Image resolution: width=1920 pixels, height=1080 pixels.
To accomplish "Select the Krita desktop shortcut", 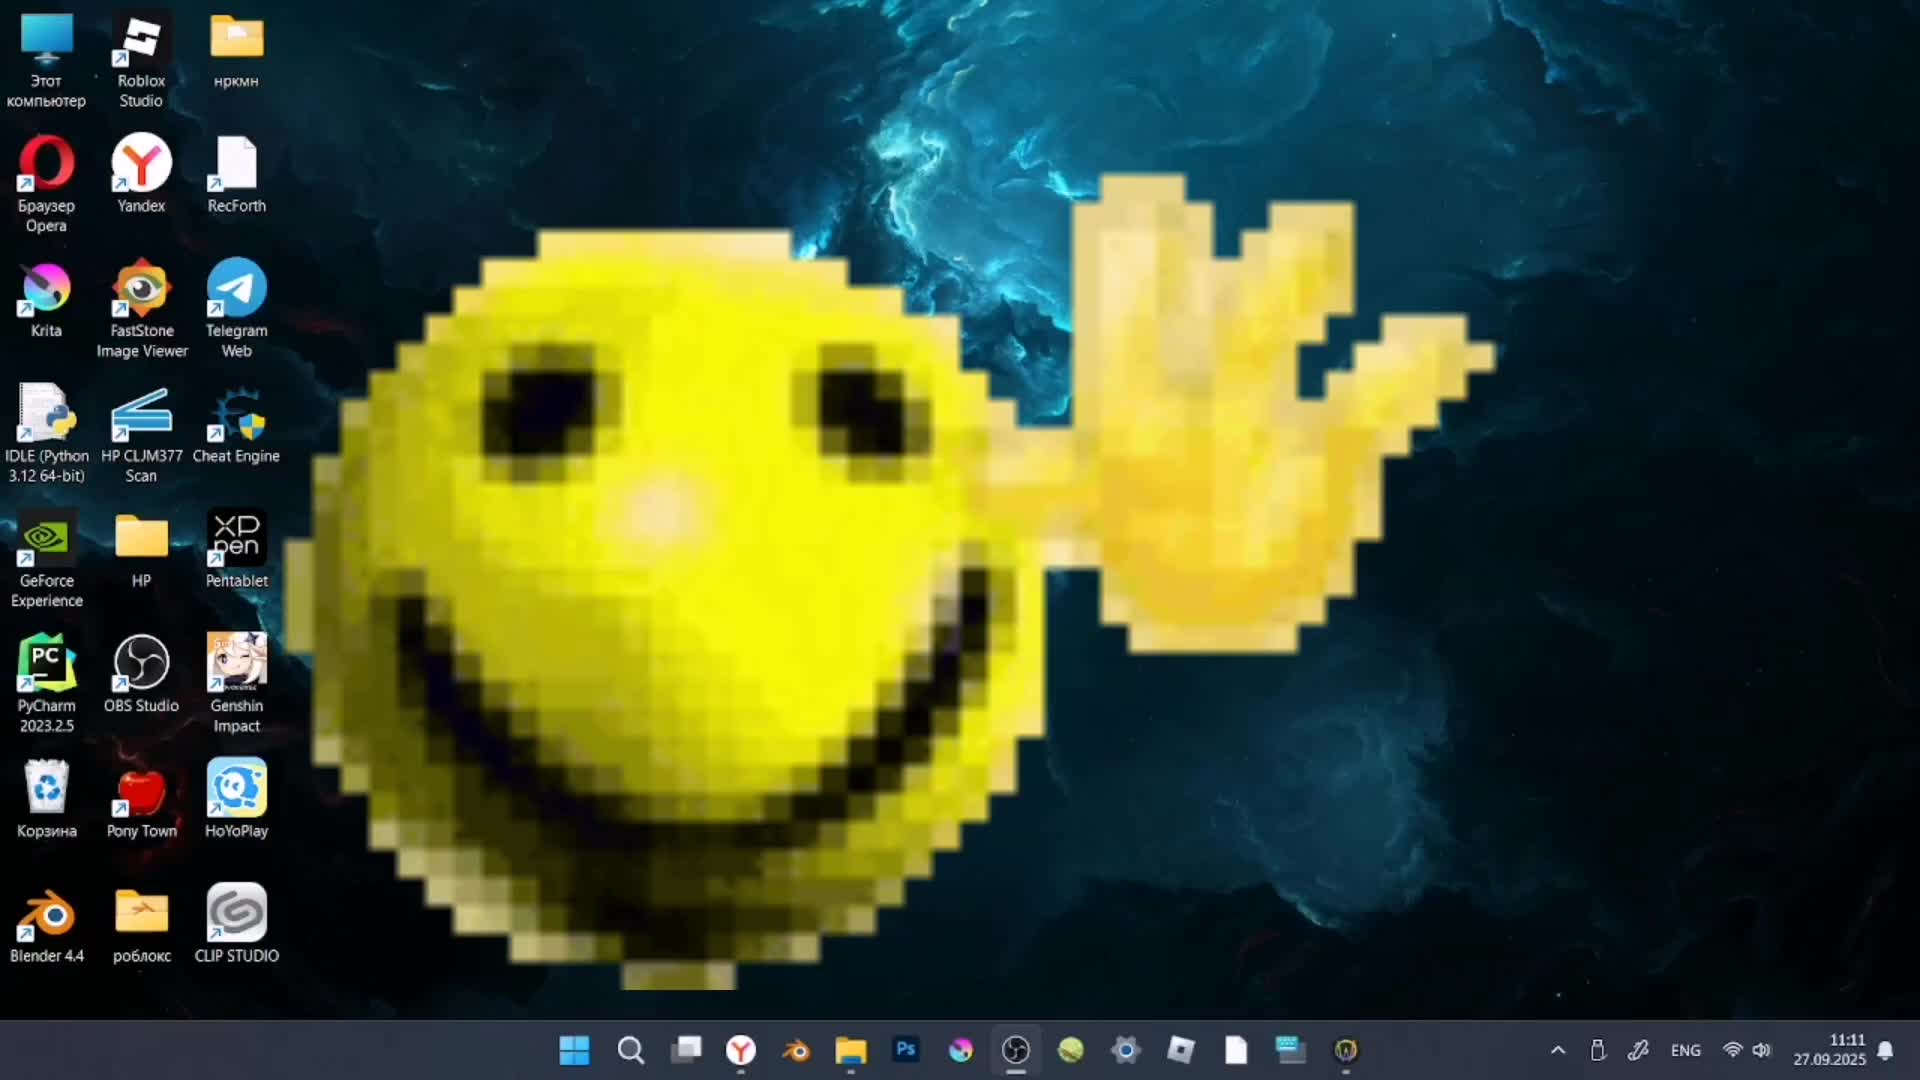I will point(46,300).
